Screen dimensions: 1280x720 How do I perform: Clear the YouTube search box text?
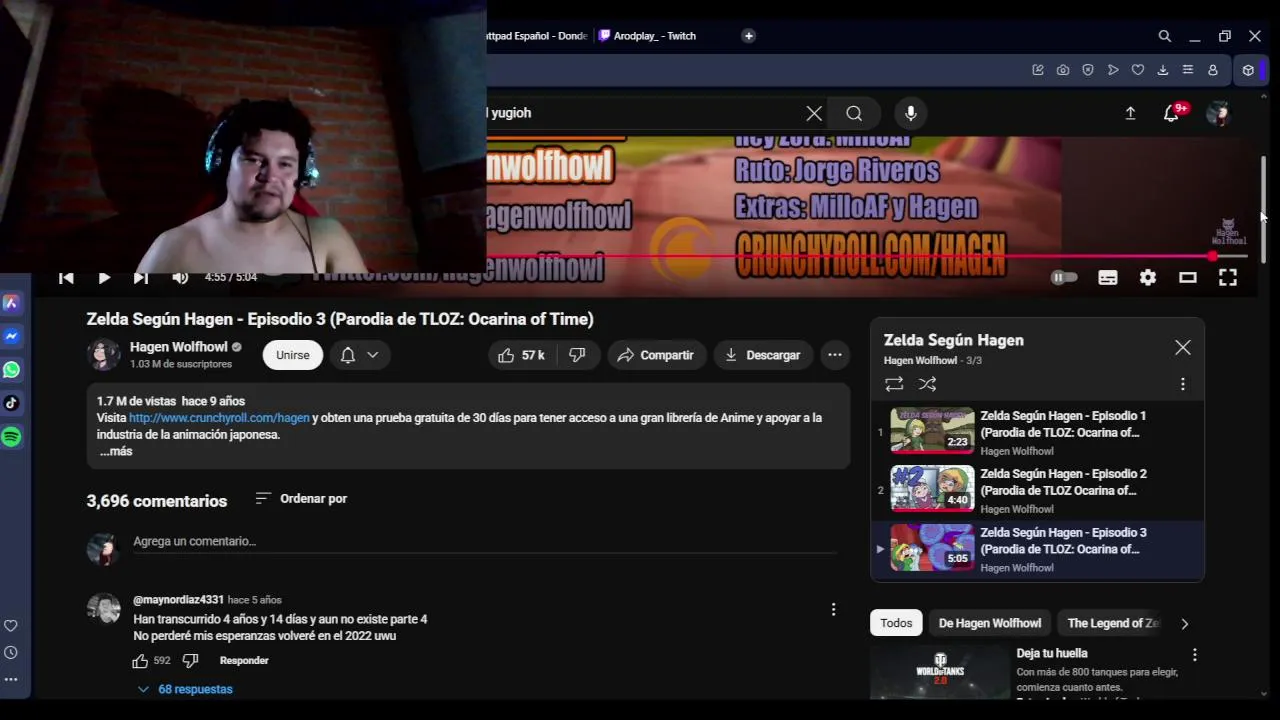[x=814, y=113]
